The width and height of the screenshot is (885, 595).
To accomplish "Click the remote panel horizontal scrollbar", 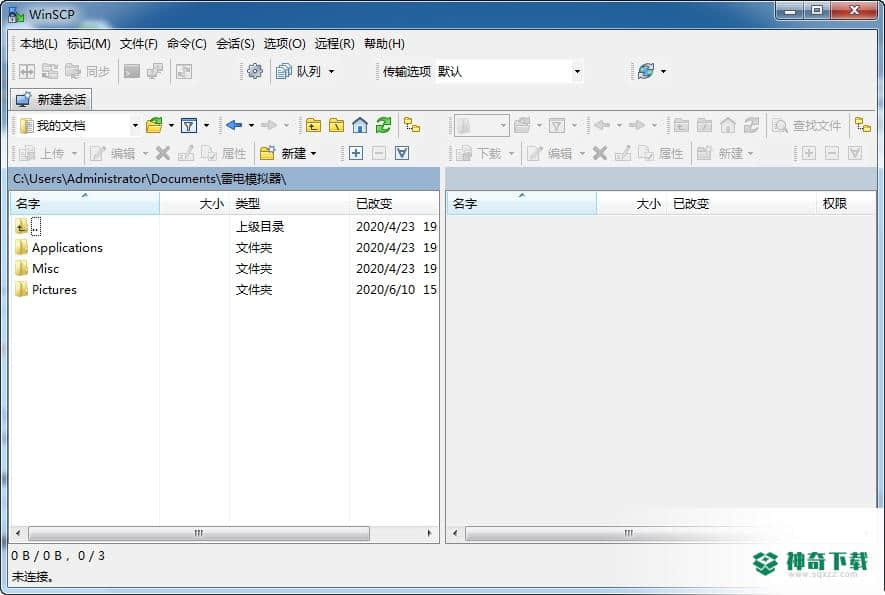I will coord(628,533).
